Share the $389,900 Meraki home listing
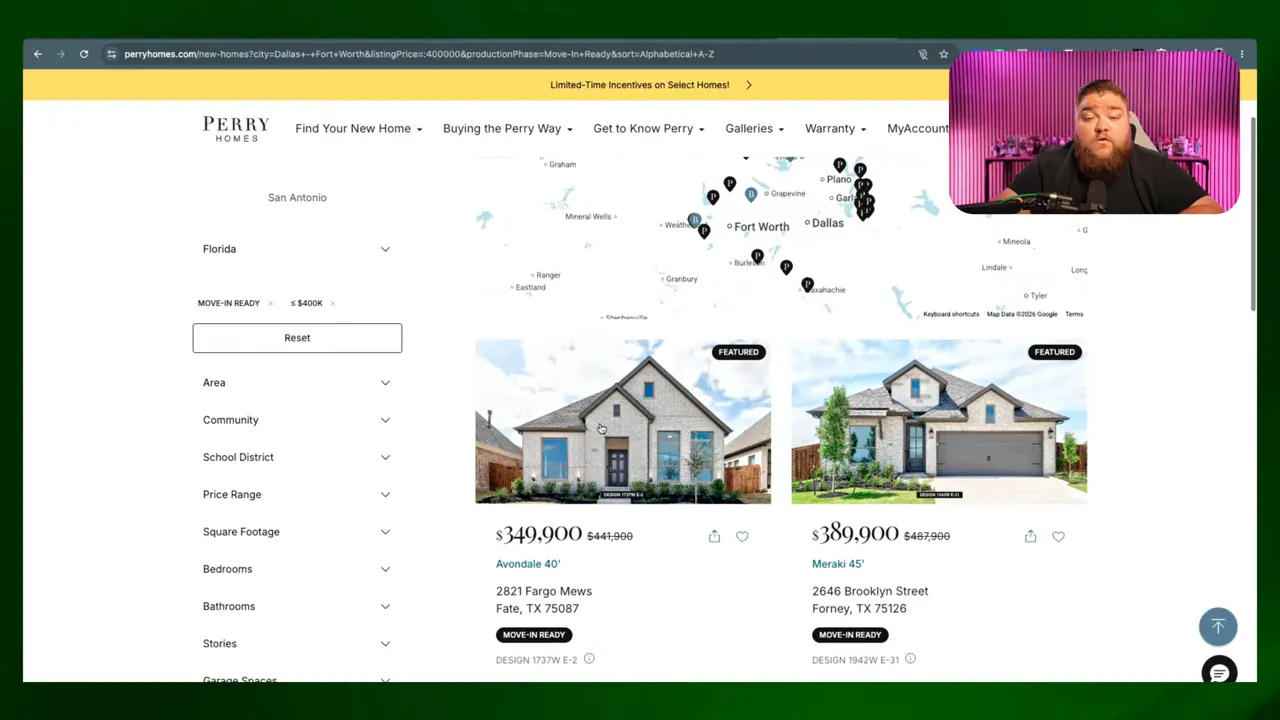This screenshot has height=720, width=1280. point(1030,536)
